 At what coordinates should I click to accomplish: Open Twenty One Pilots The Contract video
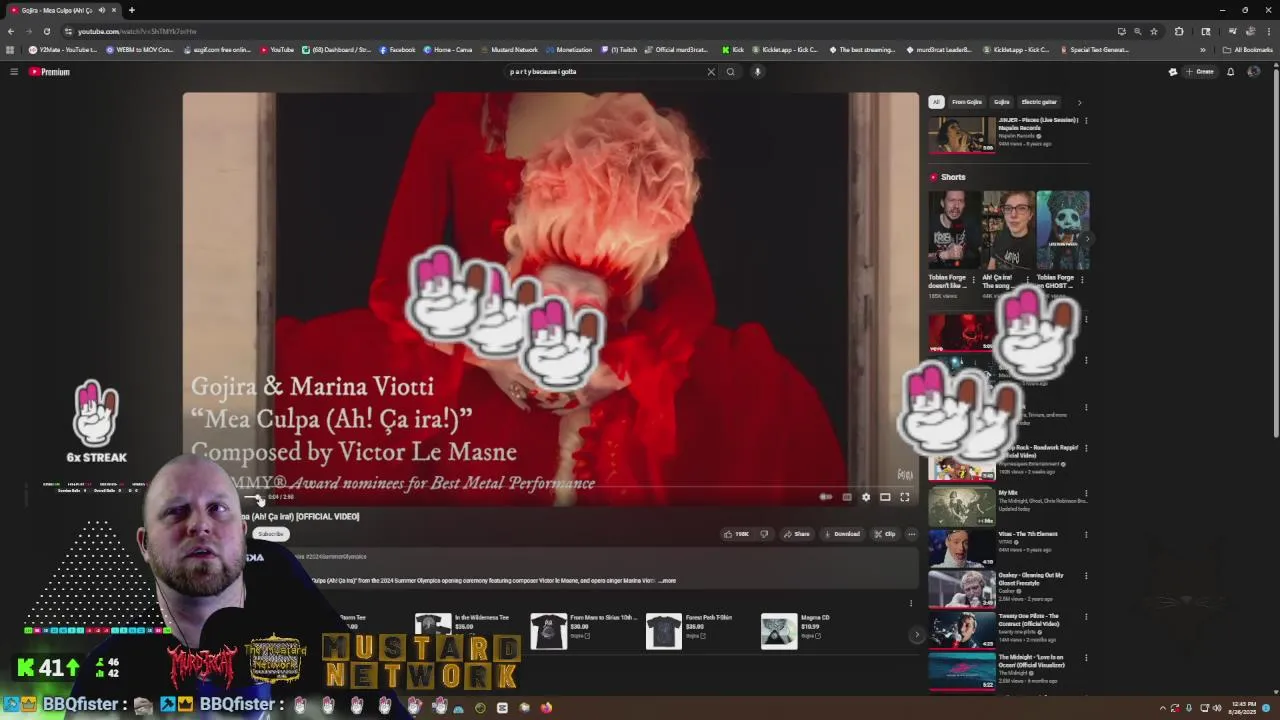click(962, 630)
